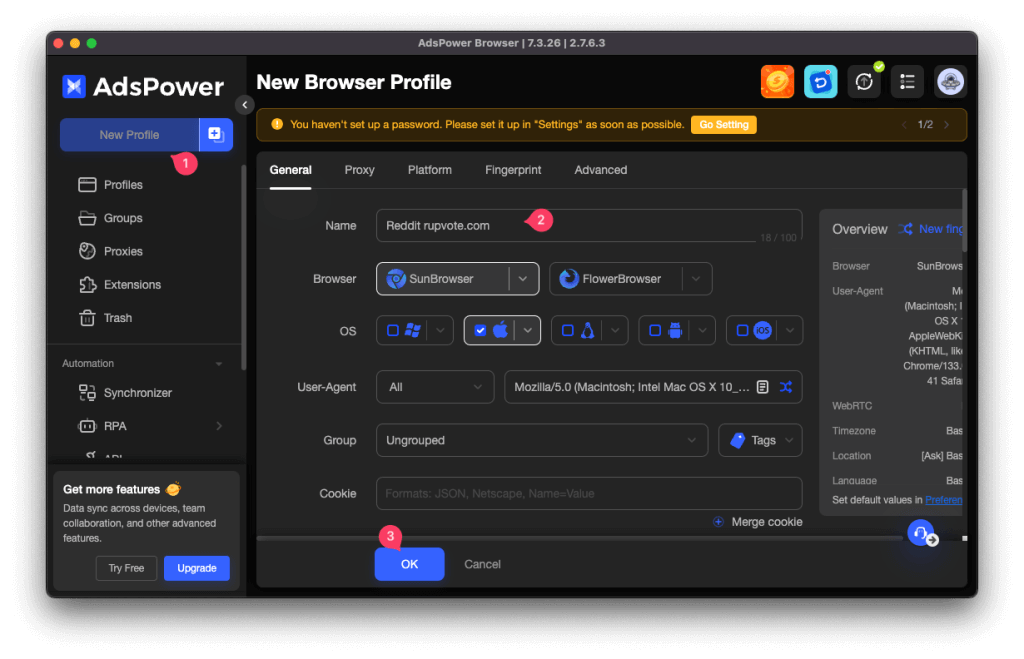Check the Linux OS checkbox
The width and height of the screenshot is (1024, 659).
568,330
